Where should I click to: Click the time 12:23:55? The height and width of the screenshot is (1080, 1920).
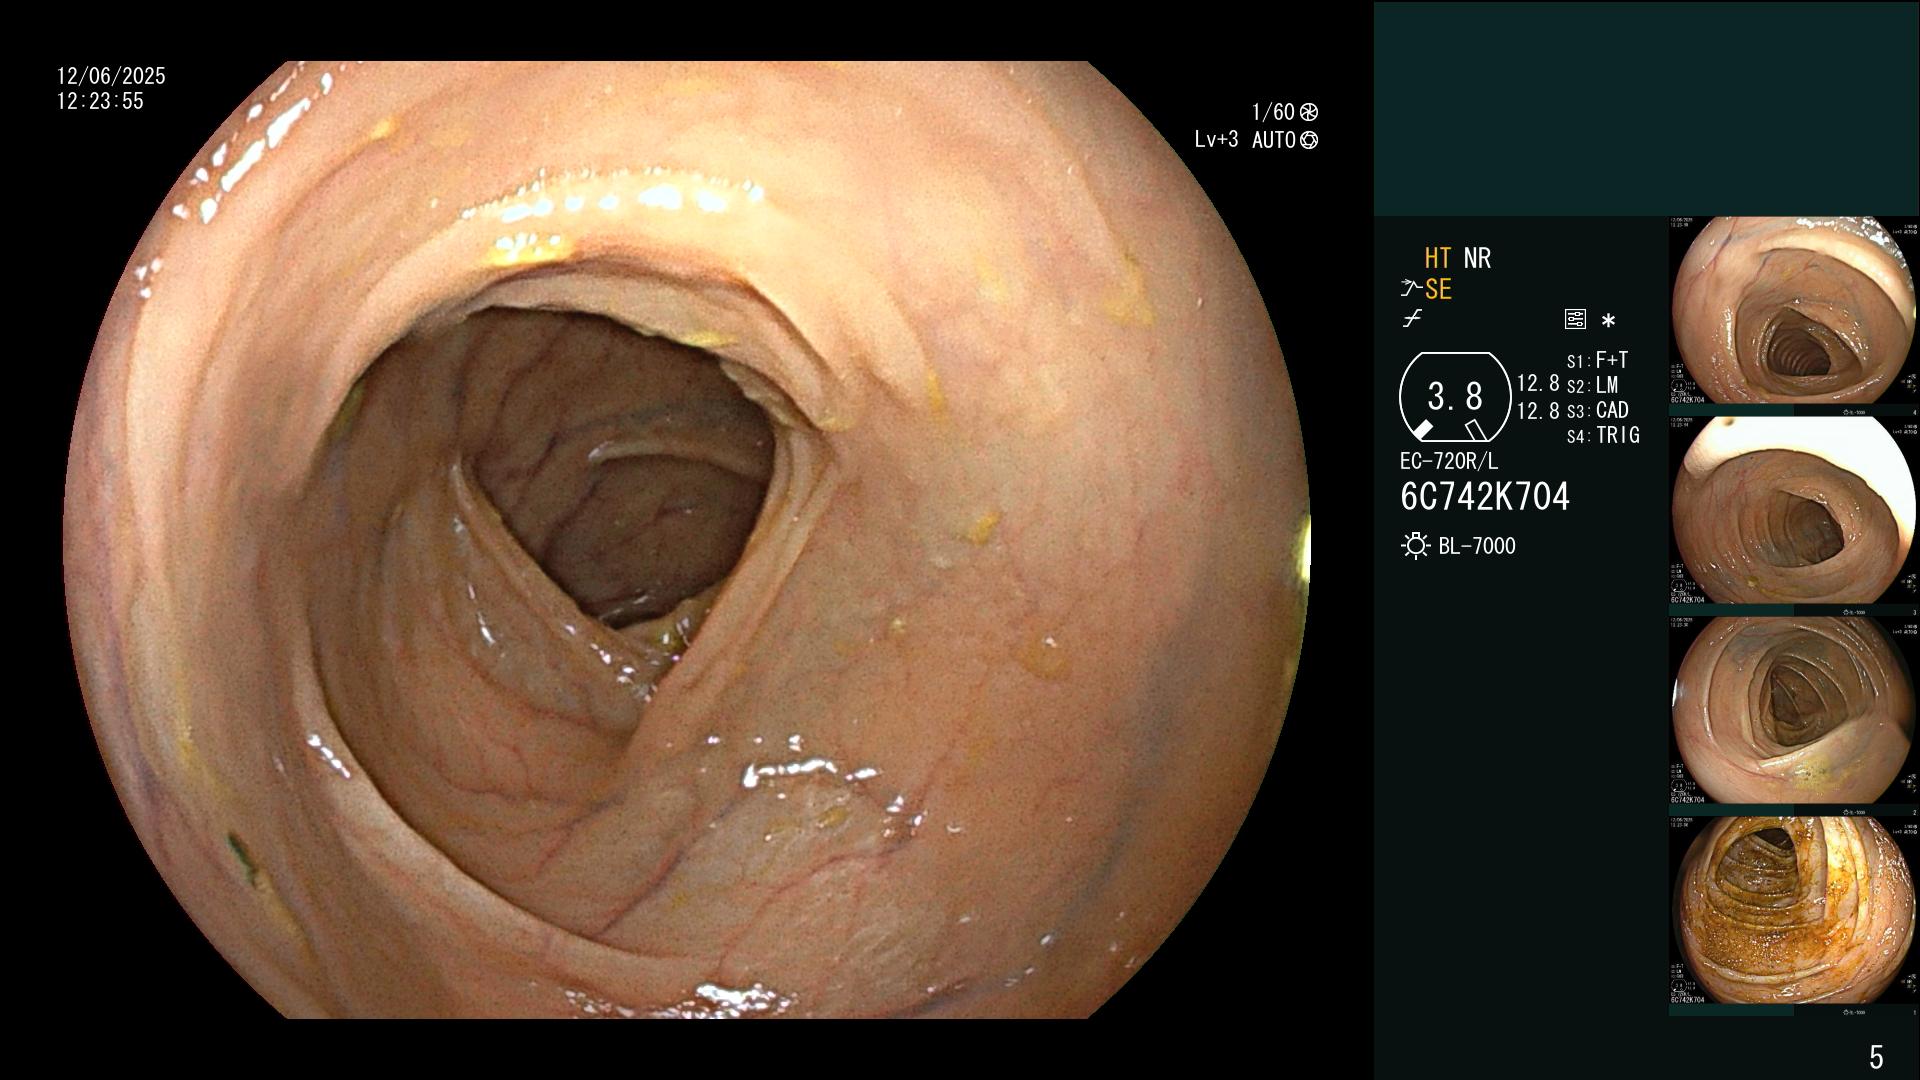pyautogui.click(x=100, y=101)
